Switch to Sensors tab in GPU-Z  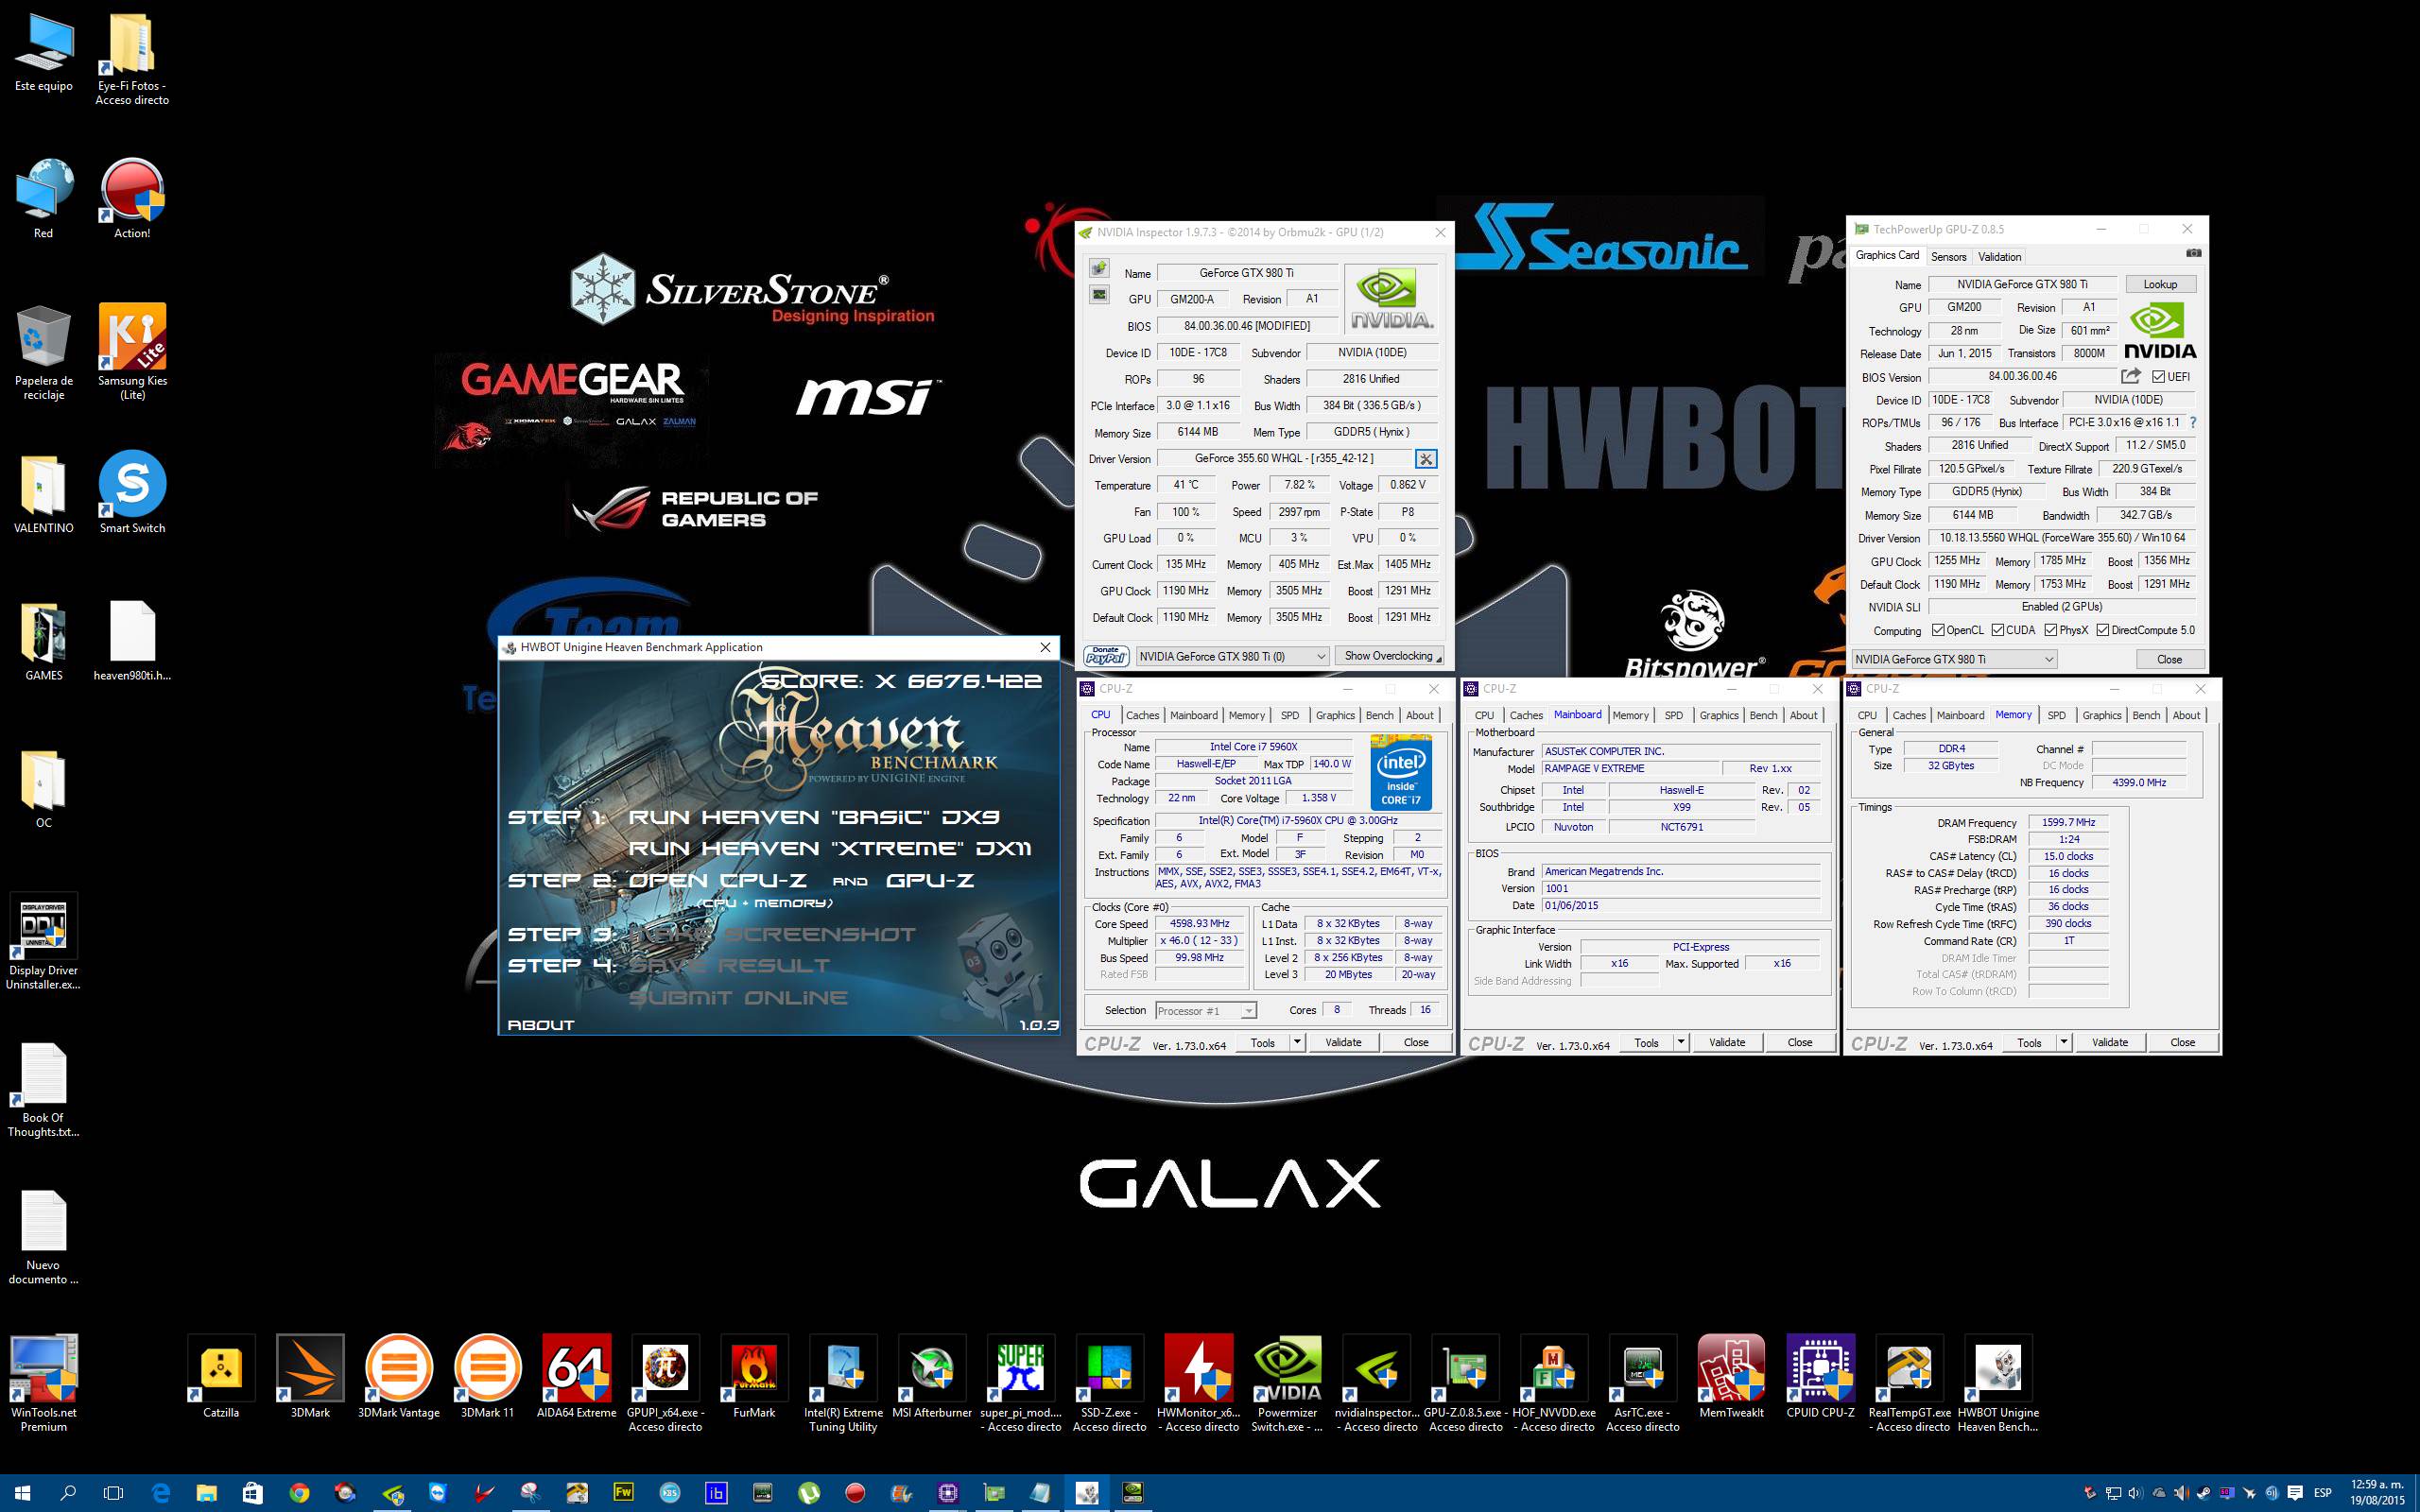coord(1948,257)
